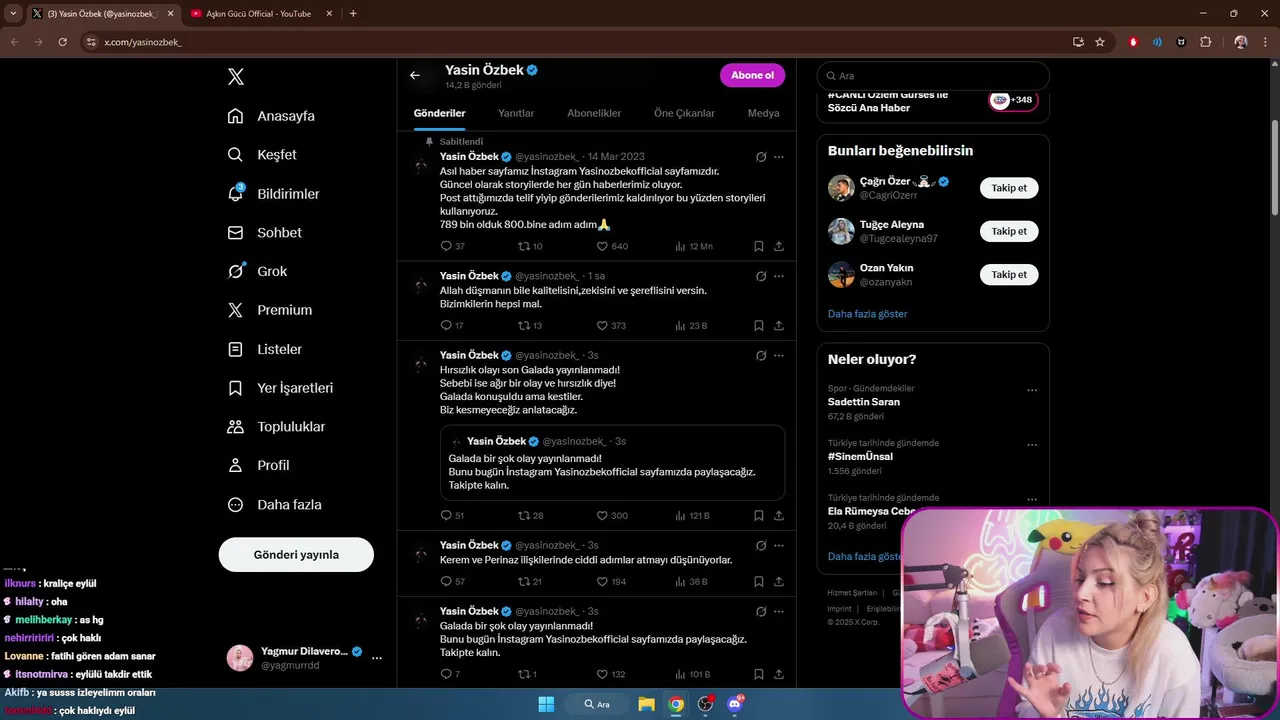Screen dimensions: 1280x720
Task: Open Sohbet messages
Action: tap(264, 232)
